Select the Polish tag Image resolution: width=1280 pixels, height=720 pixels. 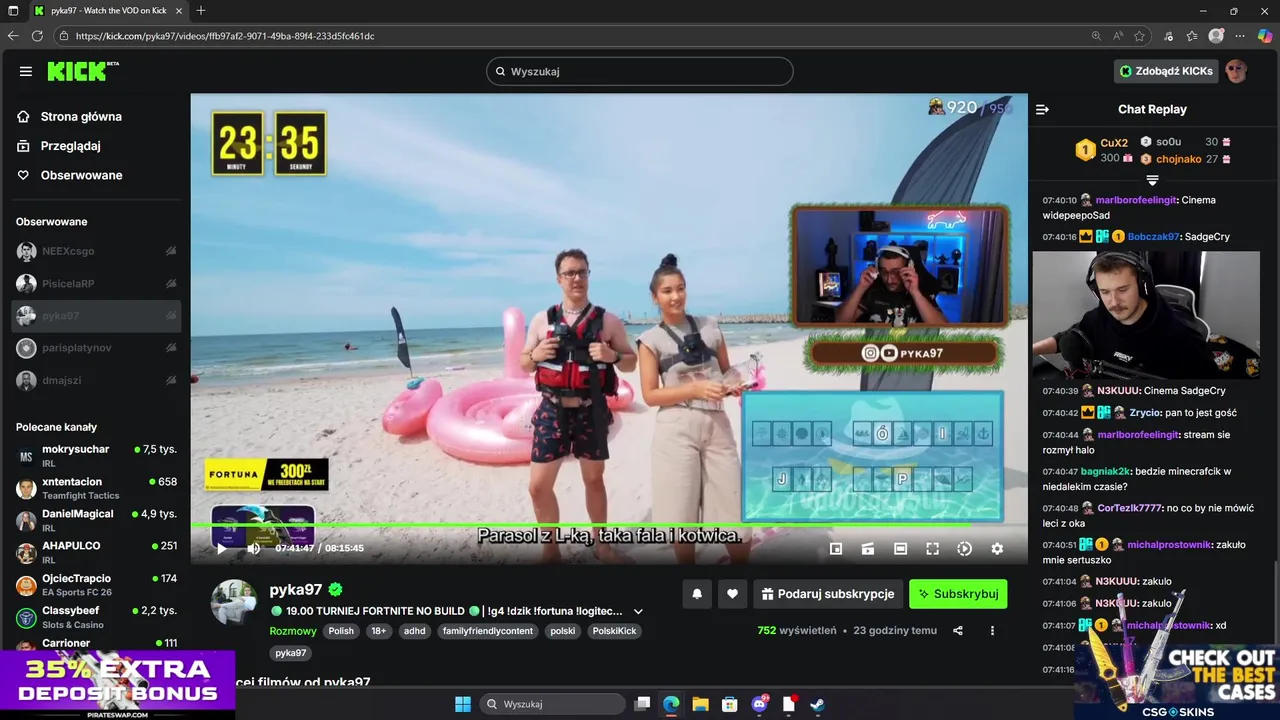point(341,631)
